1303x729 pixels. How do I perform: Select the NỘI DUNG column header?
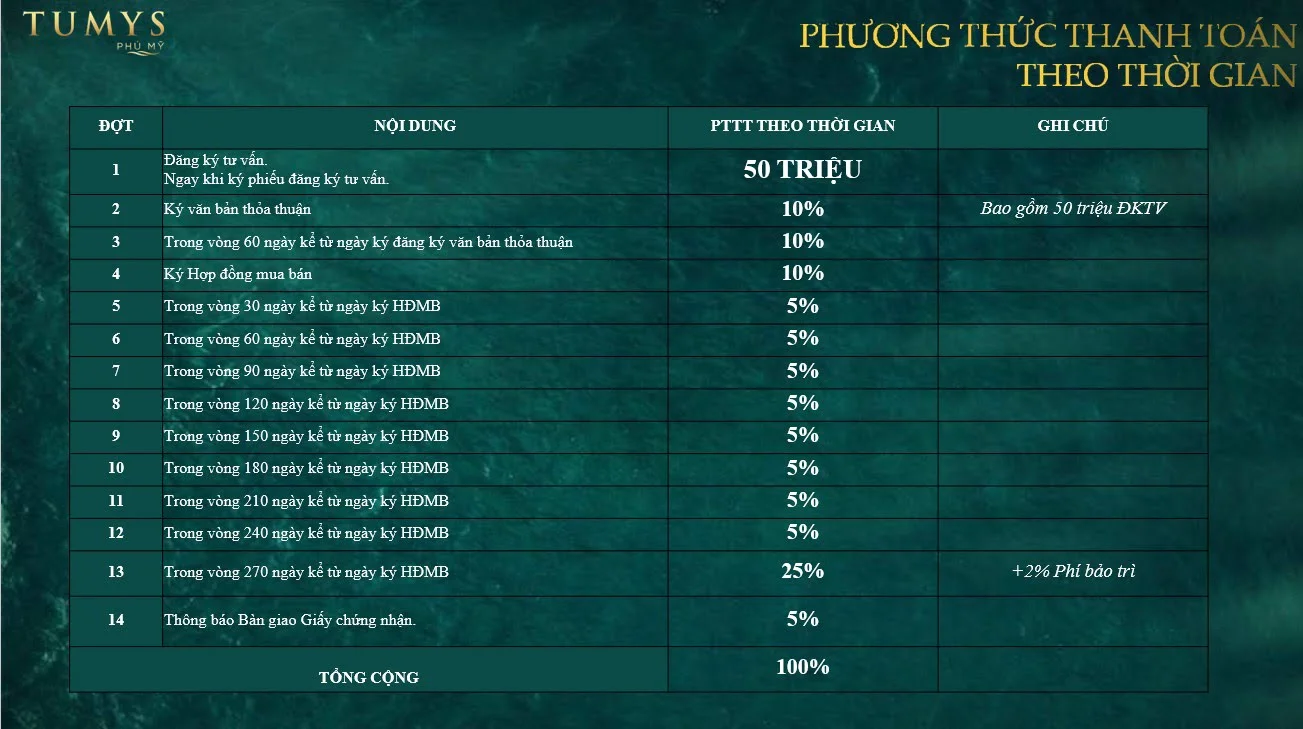(x=415, y=126)
